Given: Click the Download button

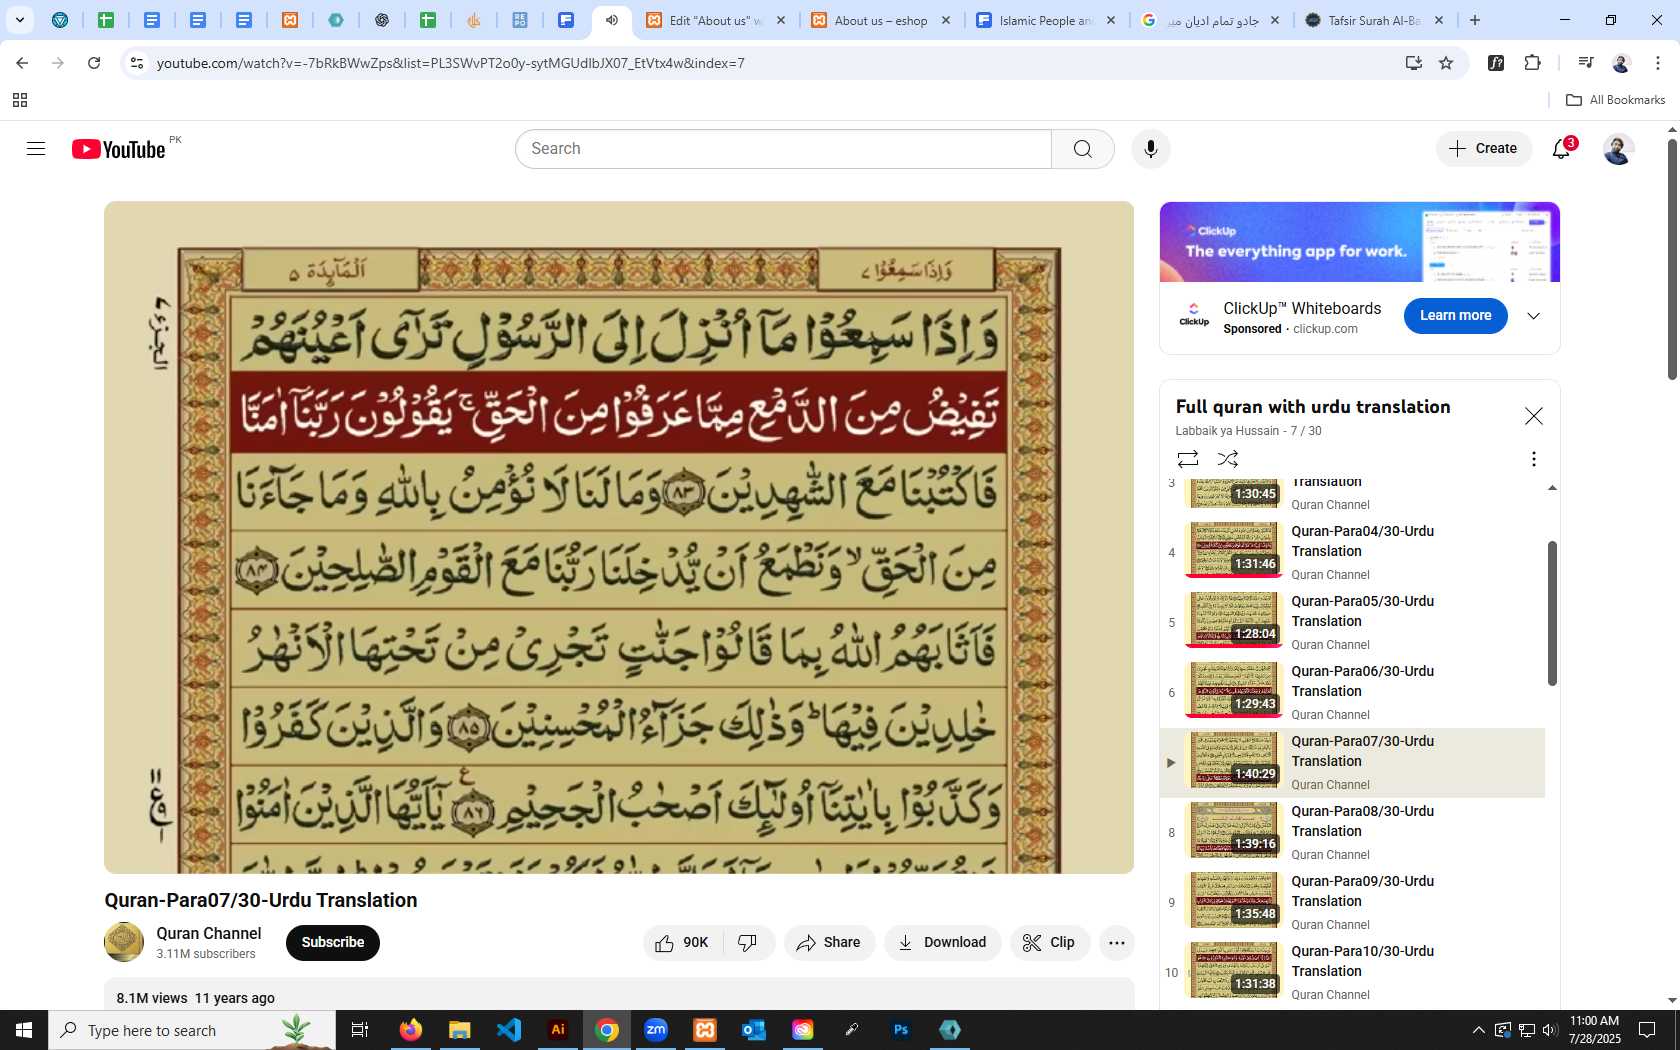Looking at the screenshot, I should (x=942, y=943).
